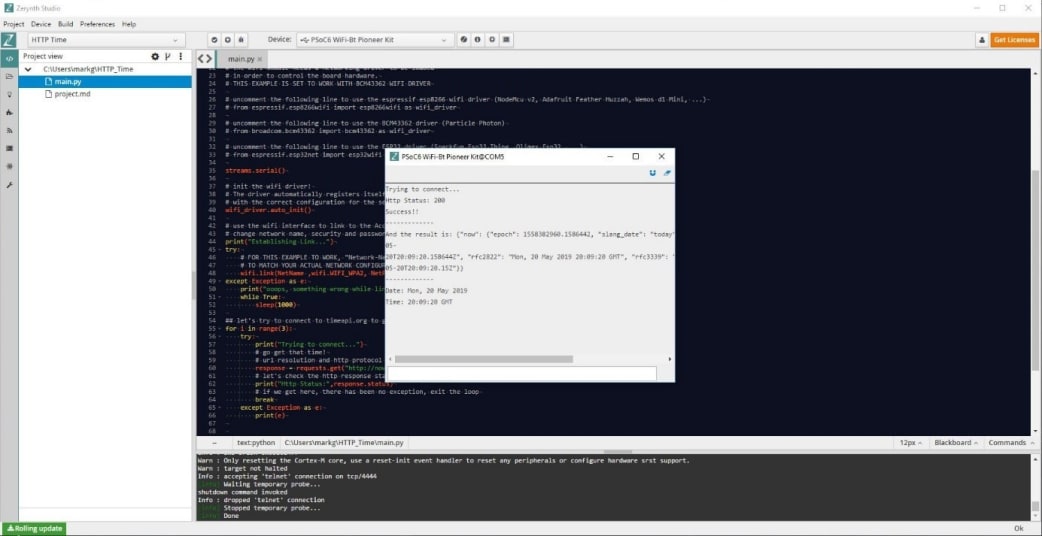Open the user profile icon

click(982, 41)
